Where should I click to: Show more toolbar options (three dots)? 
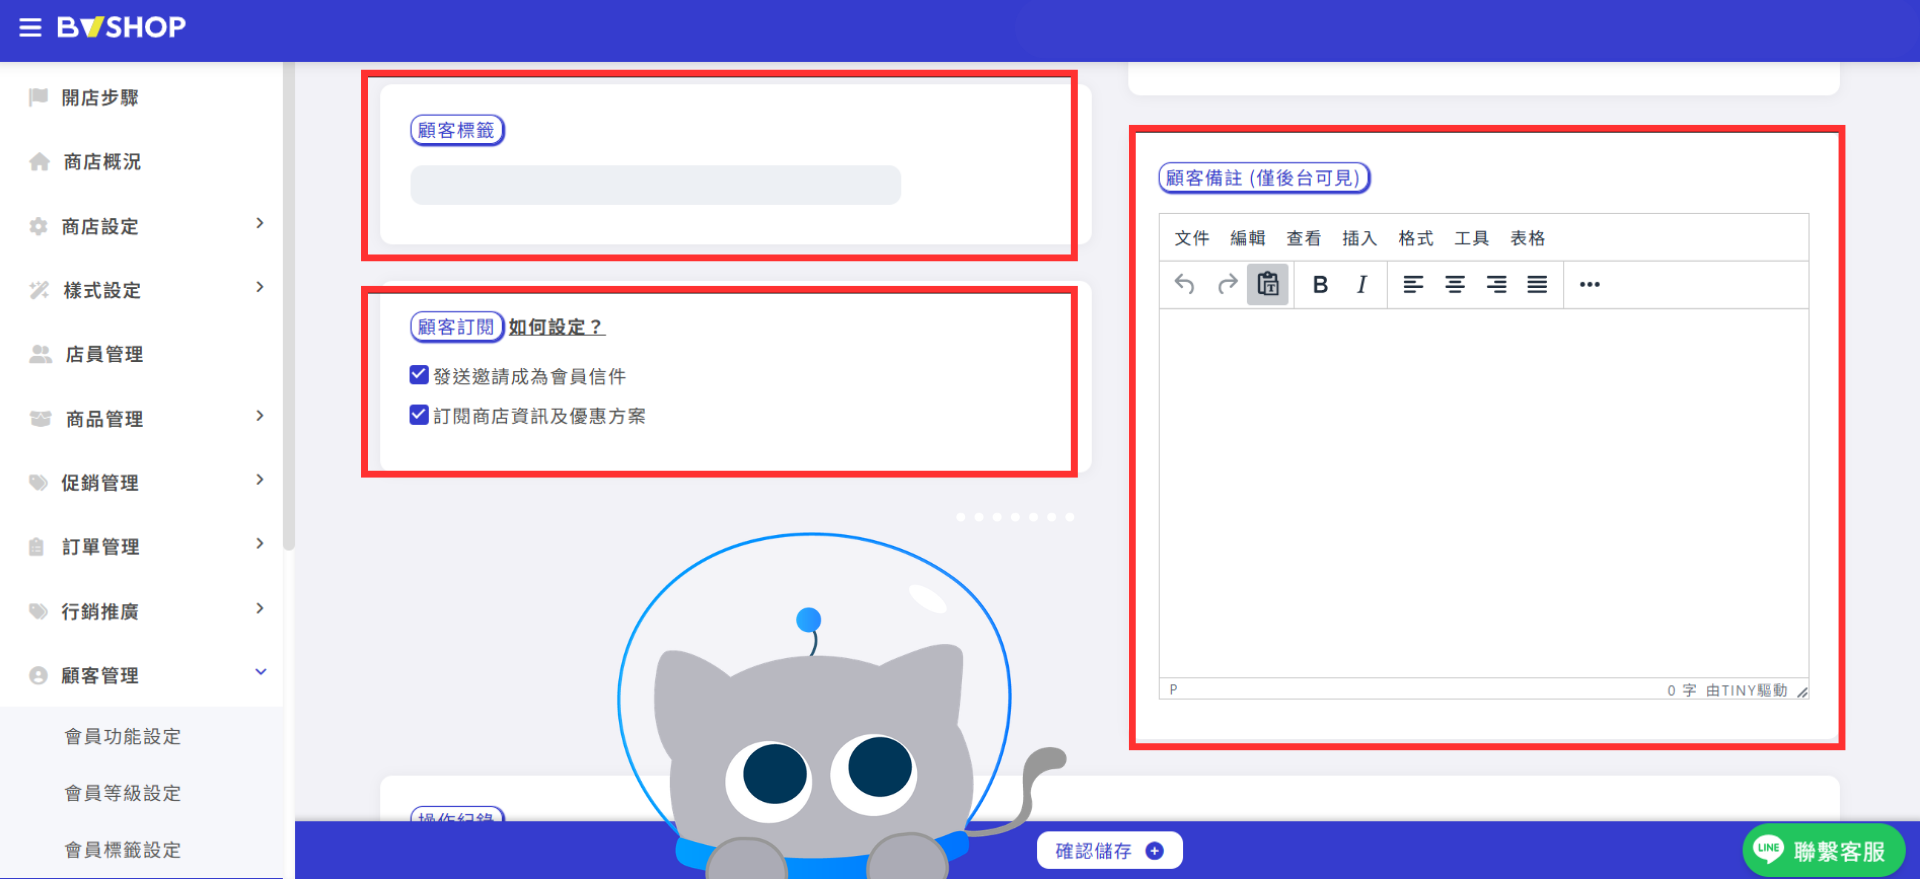click(x=1590, y=285)
